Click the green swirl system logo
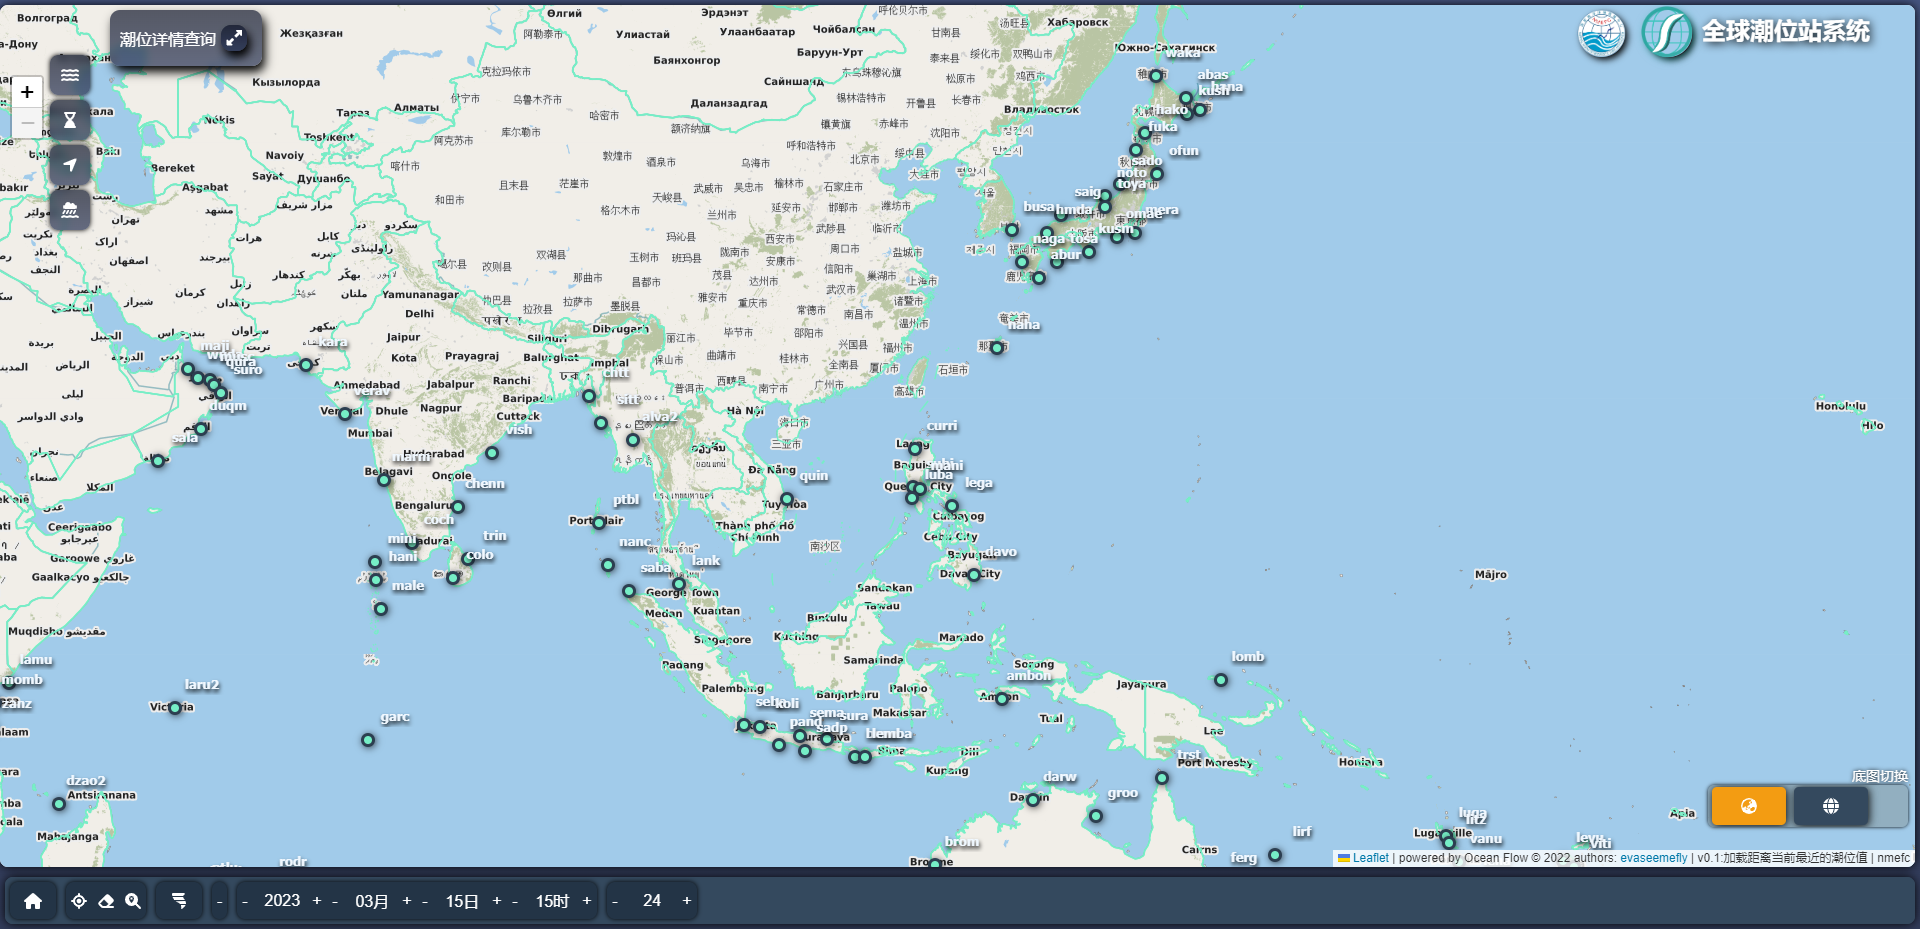This screenshot has width=1920, height=929. click(1667, 34)
